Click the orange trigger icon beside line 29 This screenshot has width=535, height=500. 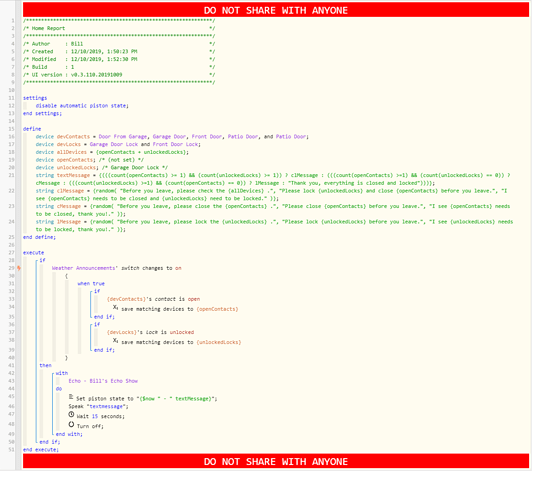19,268
